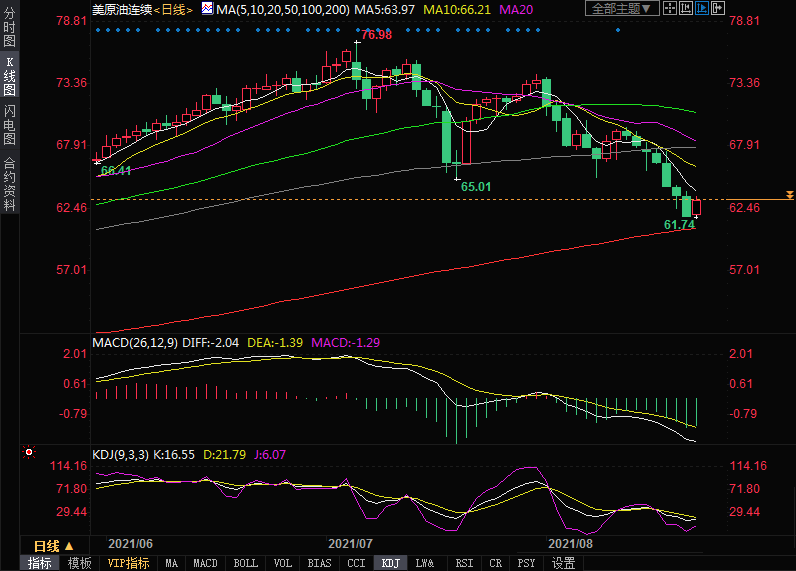
Task: Click the first icon right of 全部主题 dropdown
Action: 671,9
